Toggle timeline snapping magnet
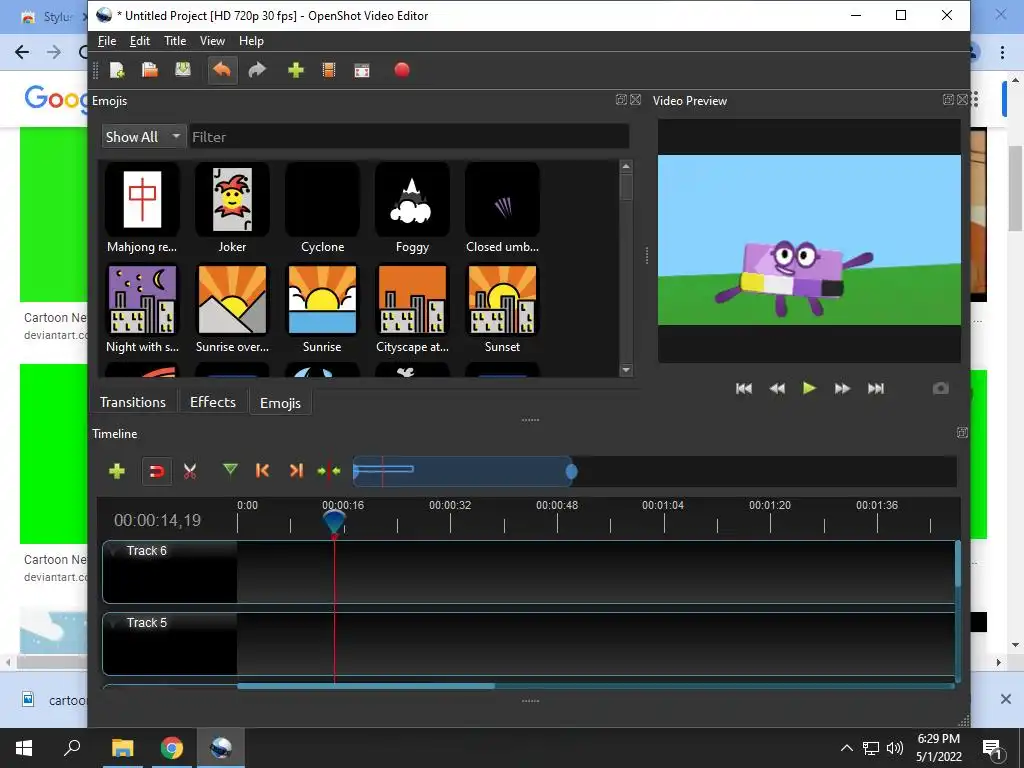The height and width of the screenshot is (768, 1024). [157, 472]
